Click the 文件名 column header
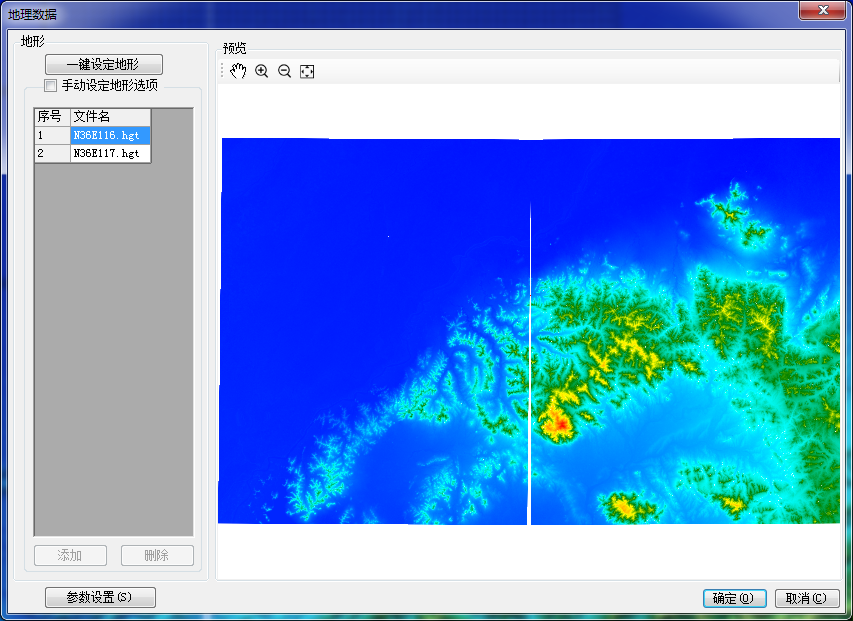Viewport: 853px width, 621px height. pos(110,116)
